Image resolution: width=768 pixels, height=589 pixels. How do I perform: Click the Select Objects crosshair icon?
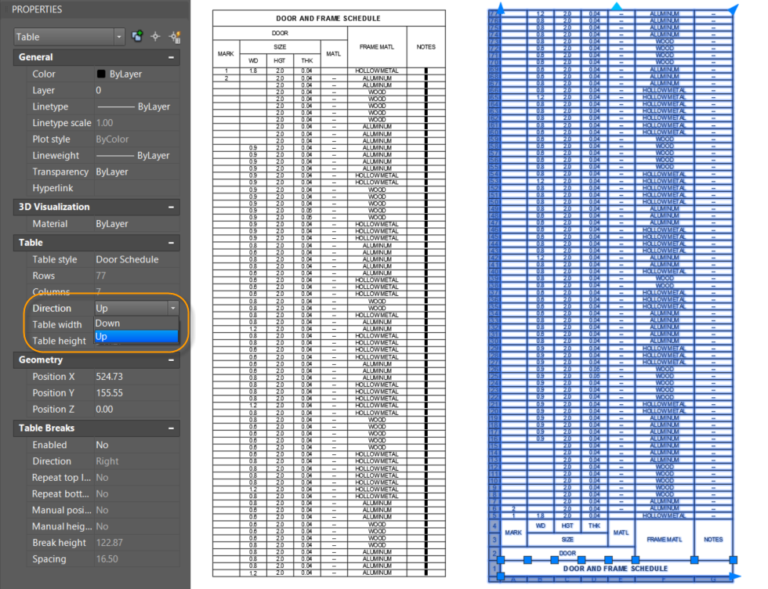(156, 37)
